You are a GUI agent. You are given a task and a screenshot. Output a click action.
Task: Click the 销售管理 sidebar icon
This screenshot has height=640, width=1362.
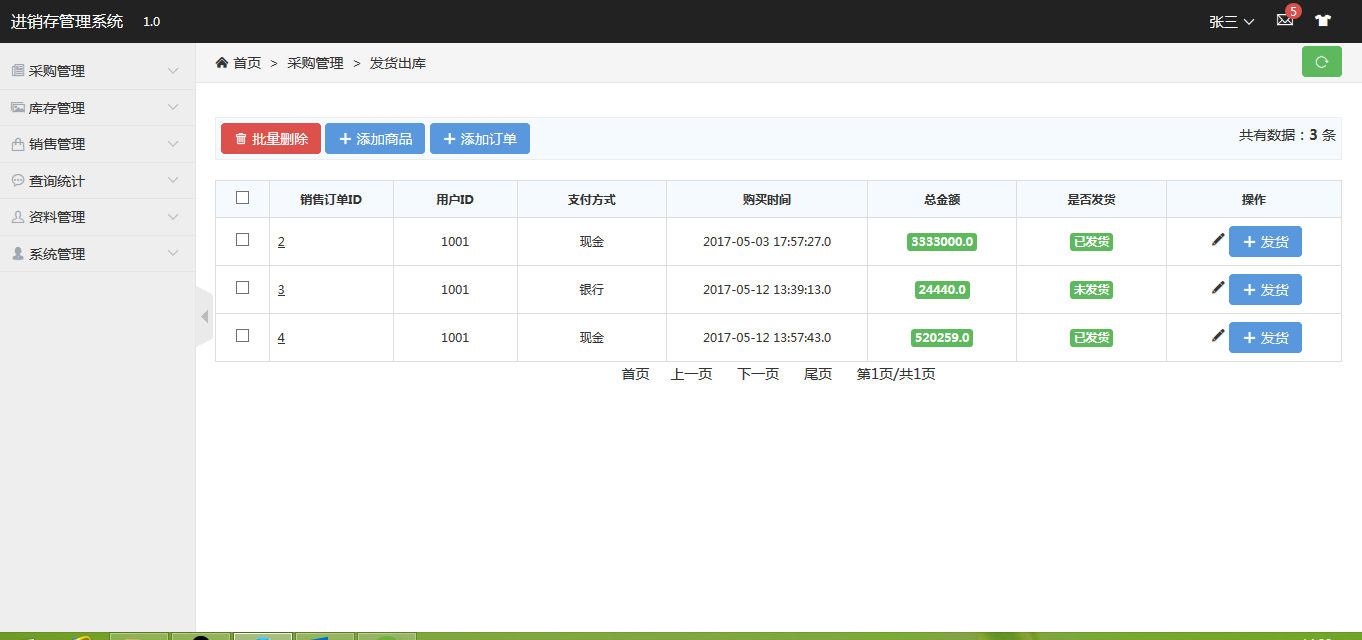coord(18,143)
